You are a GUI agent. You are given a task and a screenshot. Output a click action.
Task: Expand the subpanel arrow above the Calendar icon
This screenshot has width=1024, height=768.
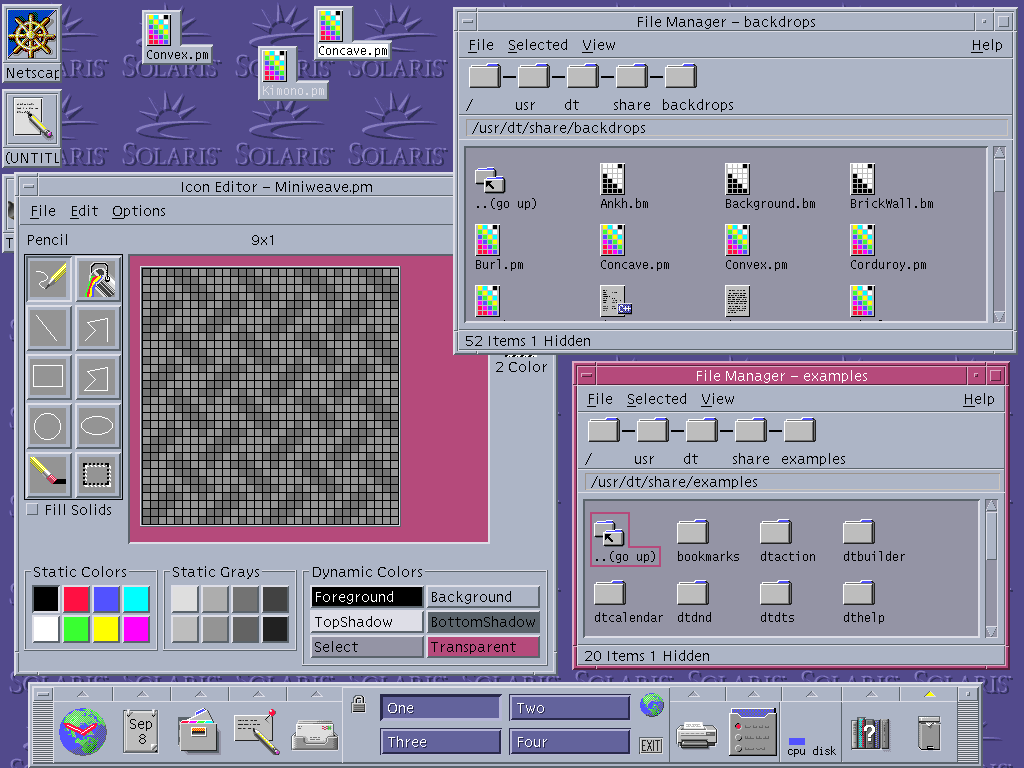(x=142, y=694)
